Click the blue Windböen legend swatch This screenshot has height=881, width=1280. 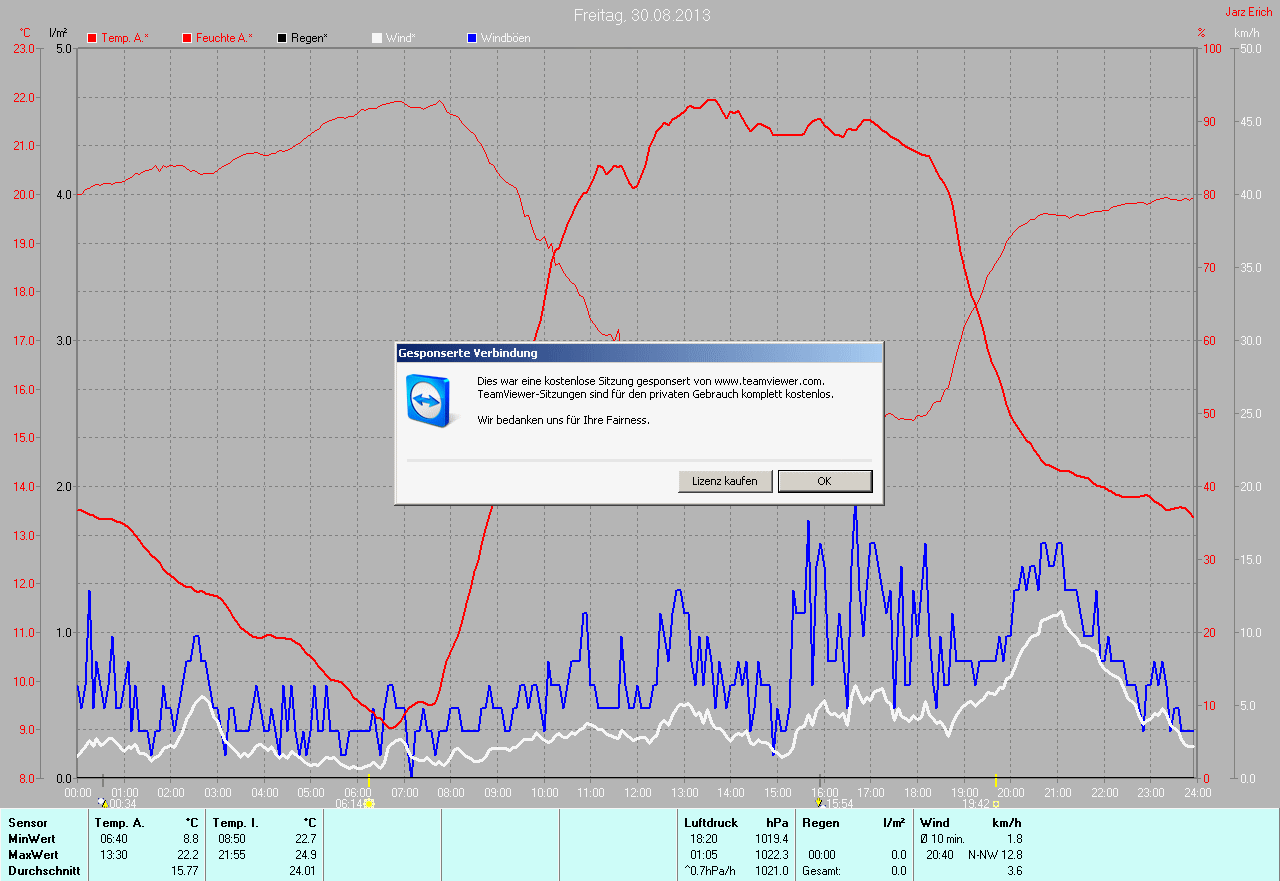coord(472,38)
